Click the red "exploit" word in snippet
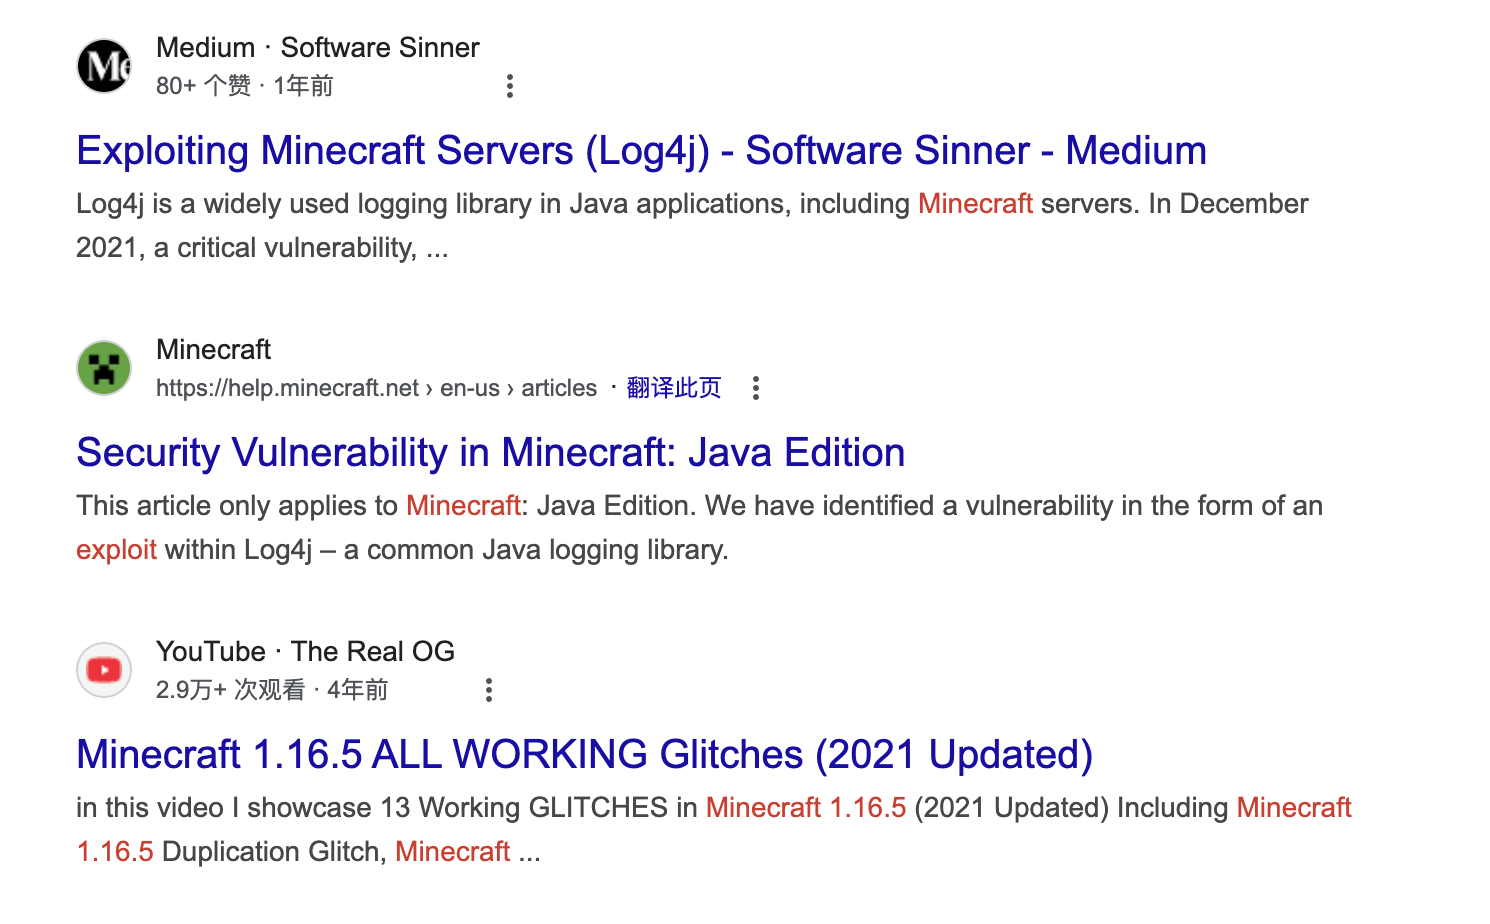Viewport: 1490px width, 924px height. pos(116,550)
